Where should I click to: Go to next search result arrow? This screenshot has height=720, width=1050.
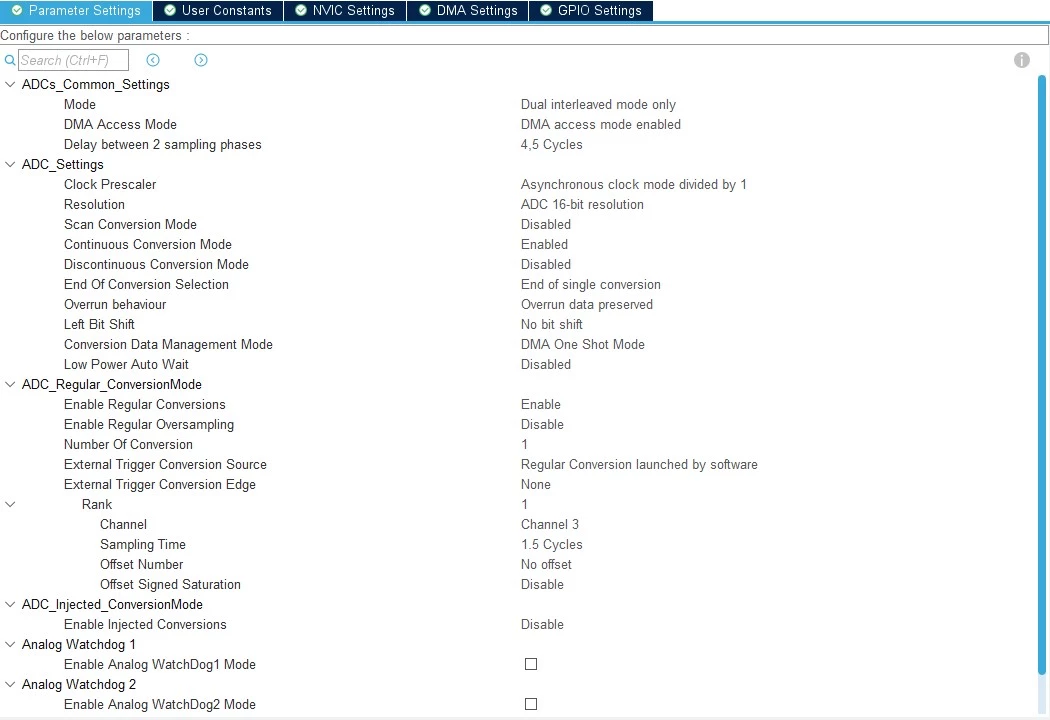pos(201,60)
